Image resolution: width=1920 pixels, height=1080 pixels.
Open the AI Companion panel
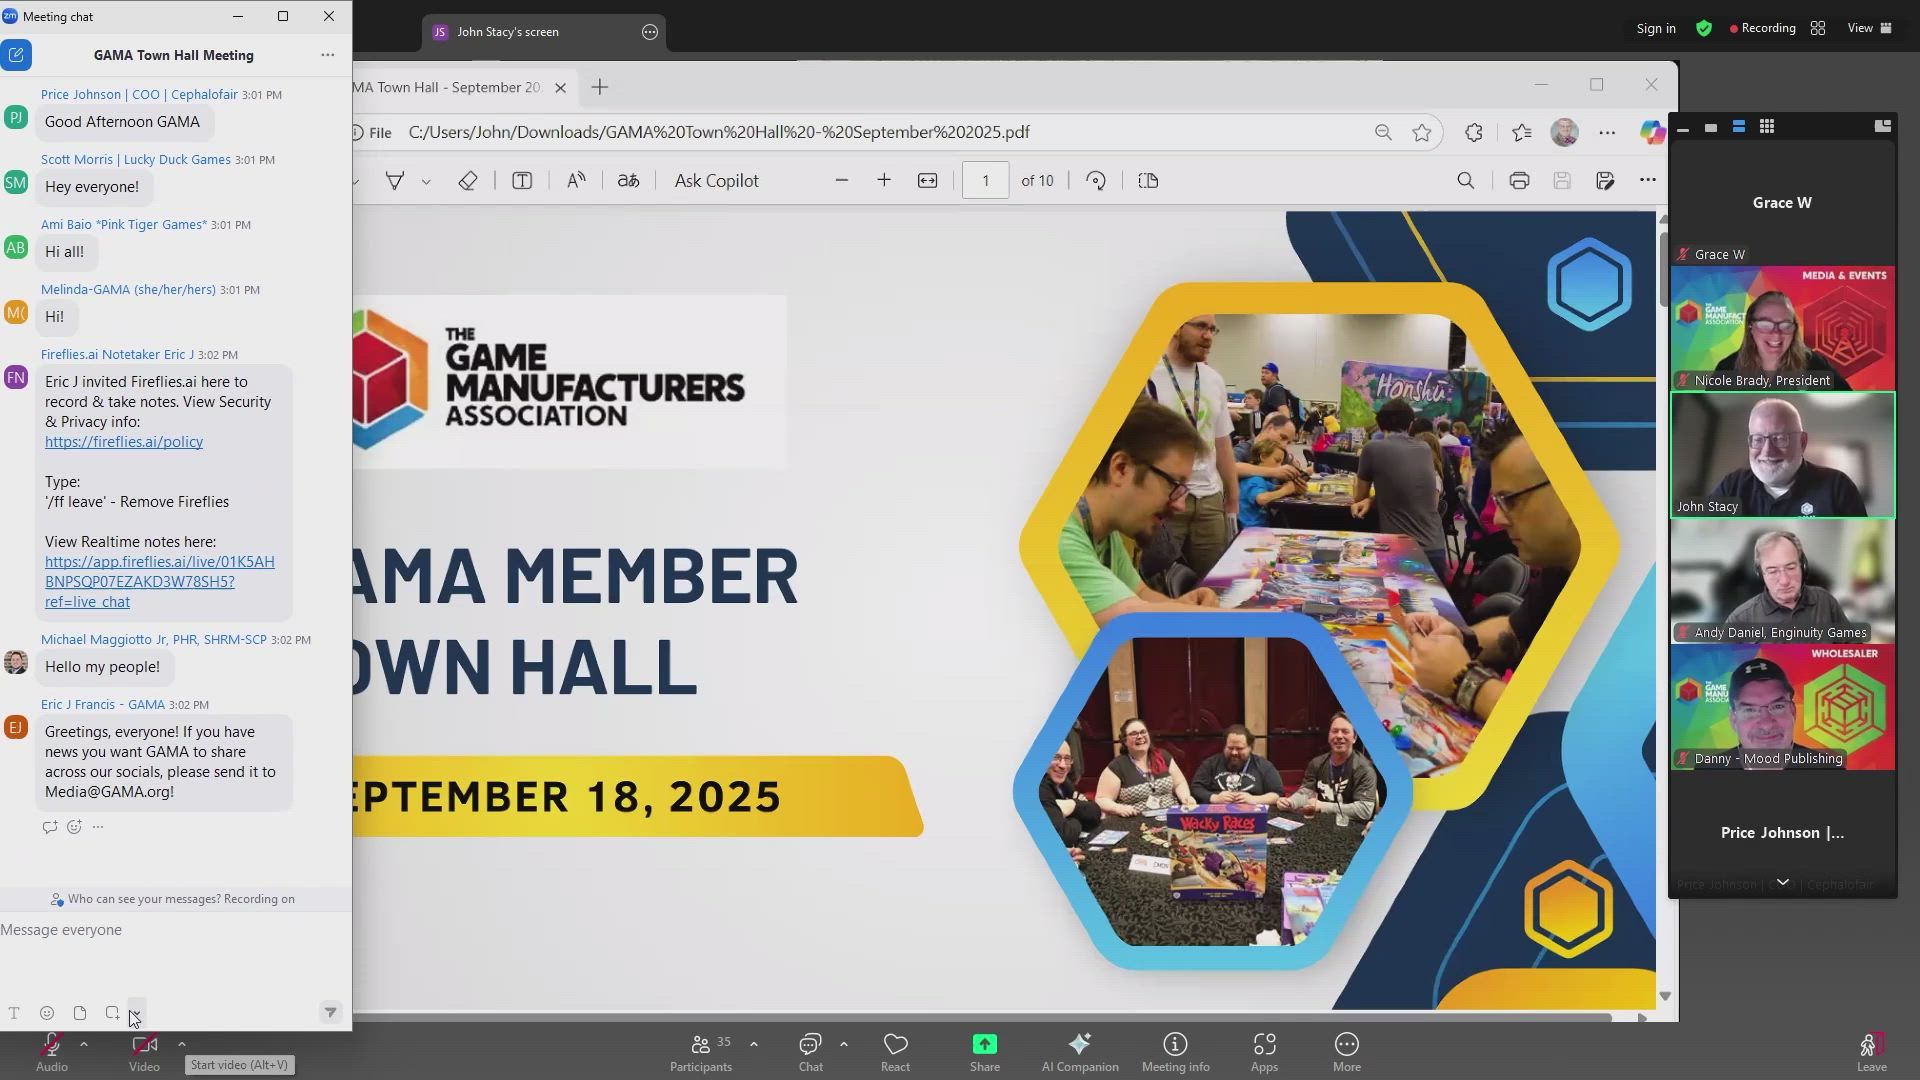pyautogui.click(x=1079, y=1050)
